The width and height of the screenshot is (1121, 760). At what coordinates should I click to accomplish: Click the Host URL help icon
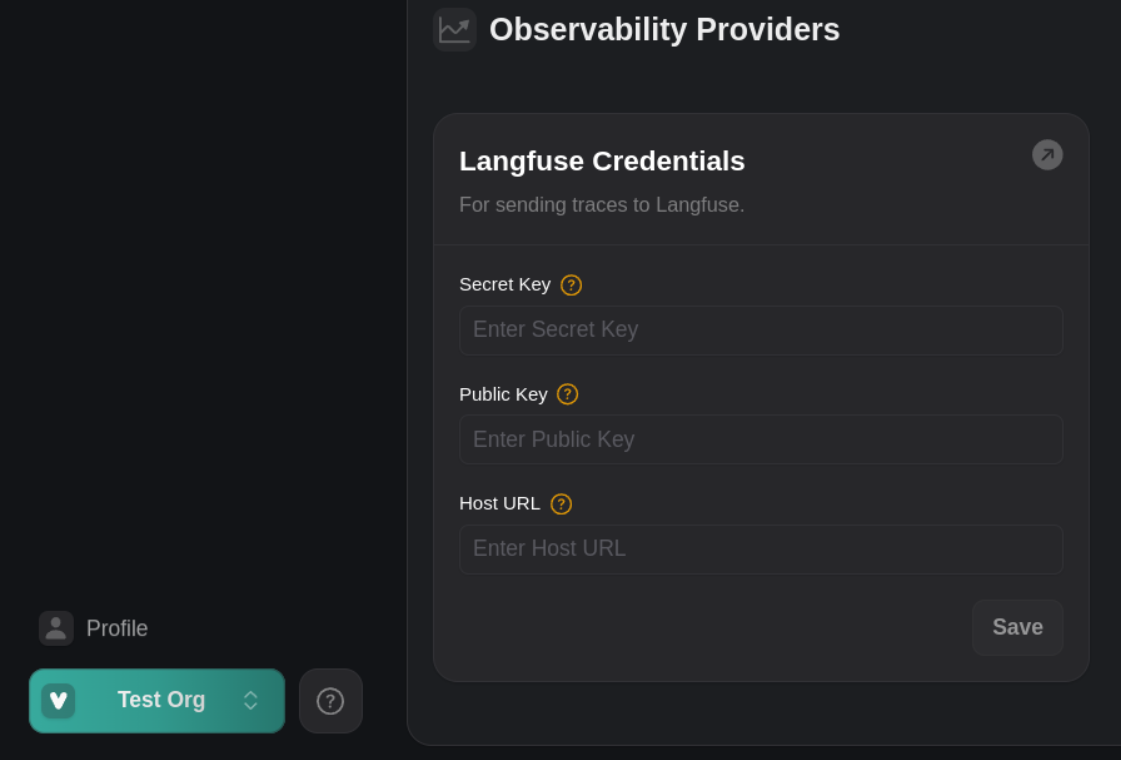[x=561, y=504]
